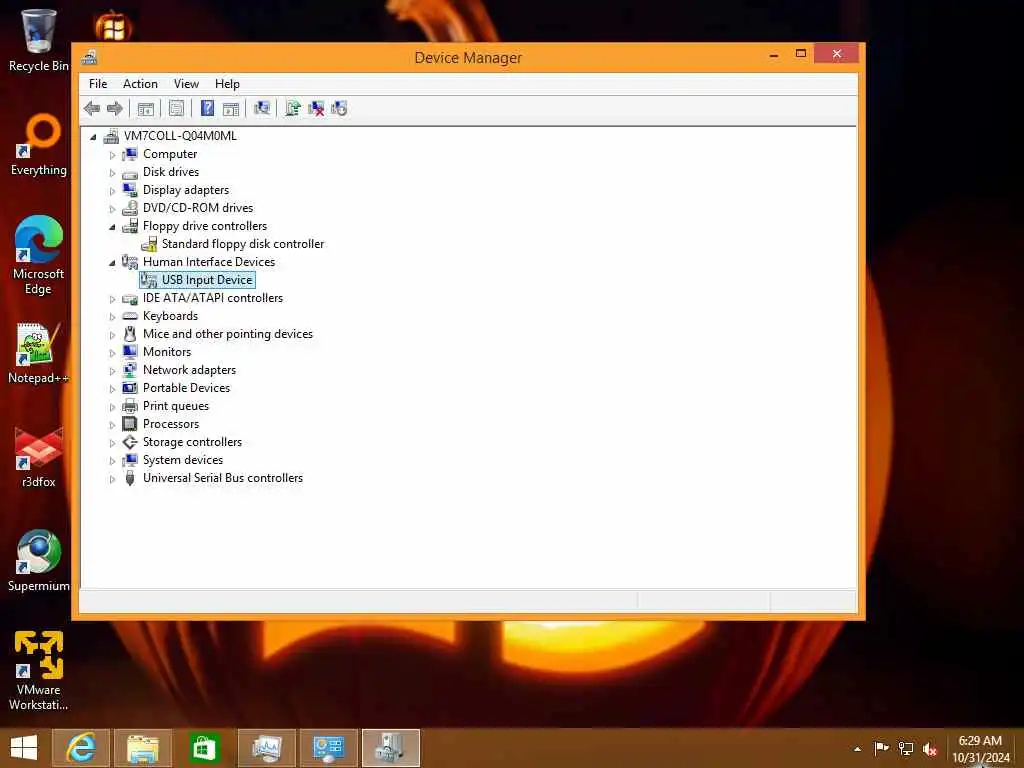Click the Windows Start button

tap(24, 748)
